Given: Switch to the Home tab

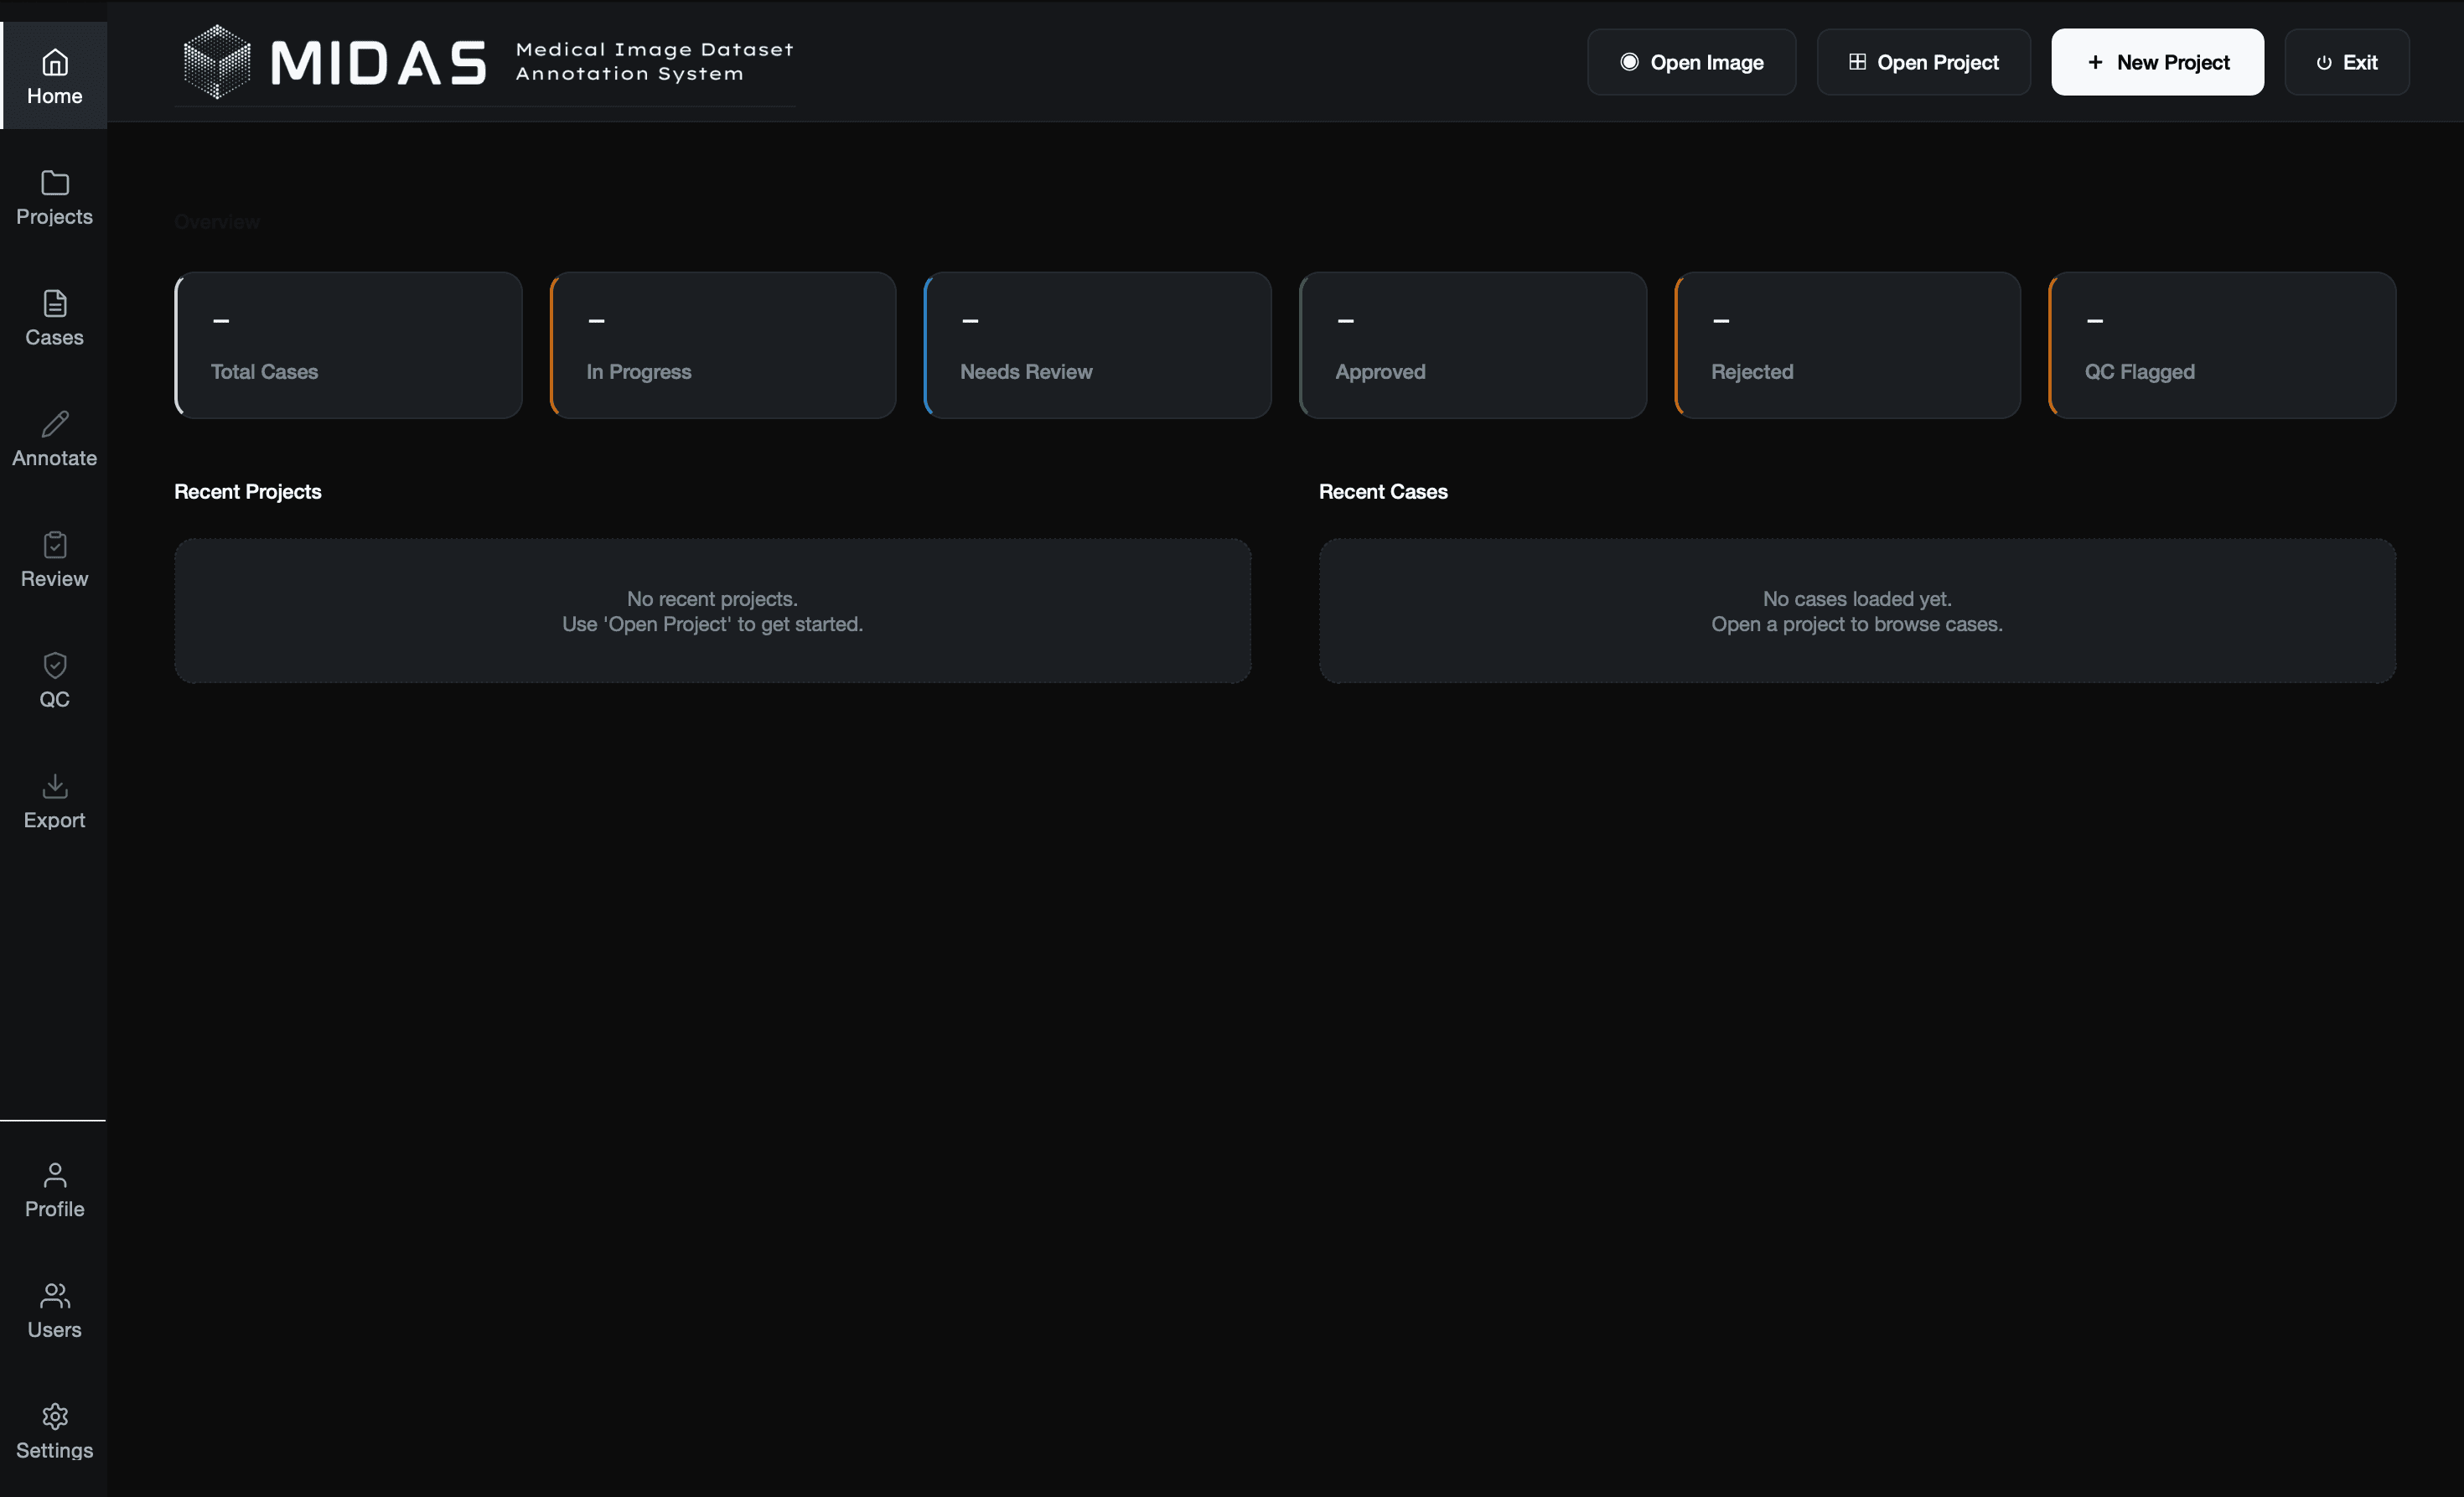Looking at the screenshot, I should [54, 76].
